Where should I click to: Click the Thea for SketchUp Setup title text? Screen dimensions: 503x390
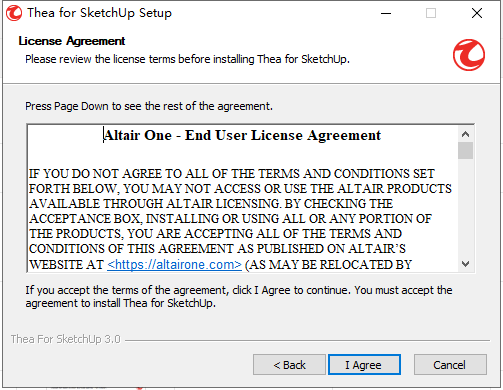[99, 13]
